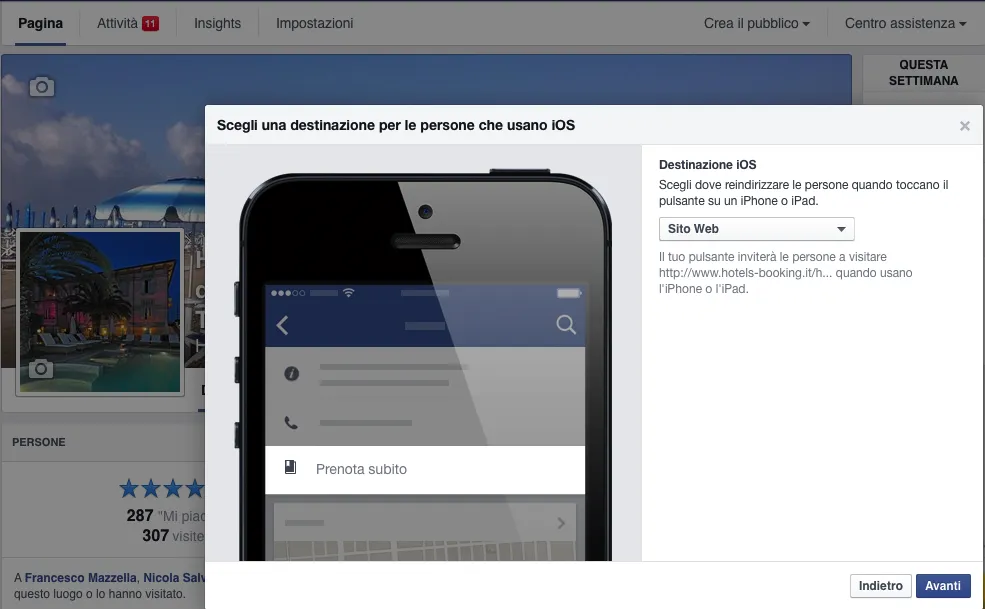Click the book icon beside Prenota subito

(290, 467)
